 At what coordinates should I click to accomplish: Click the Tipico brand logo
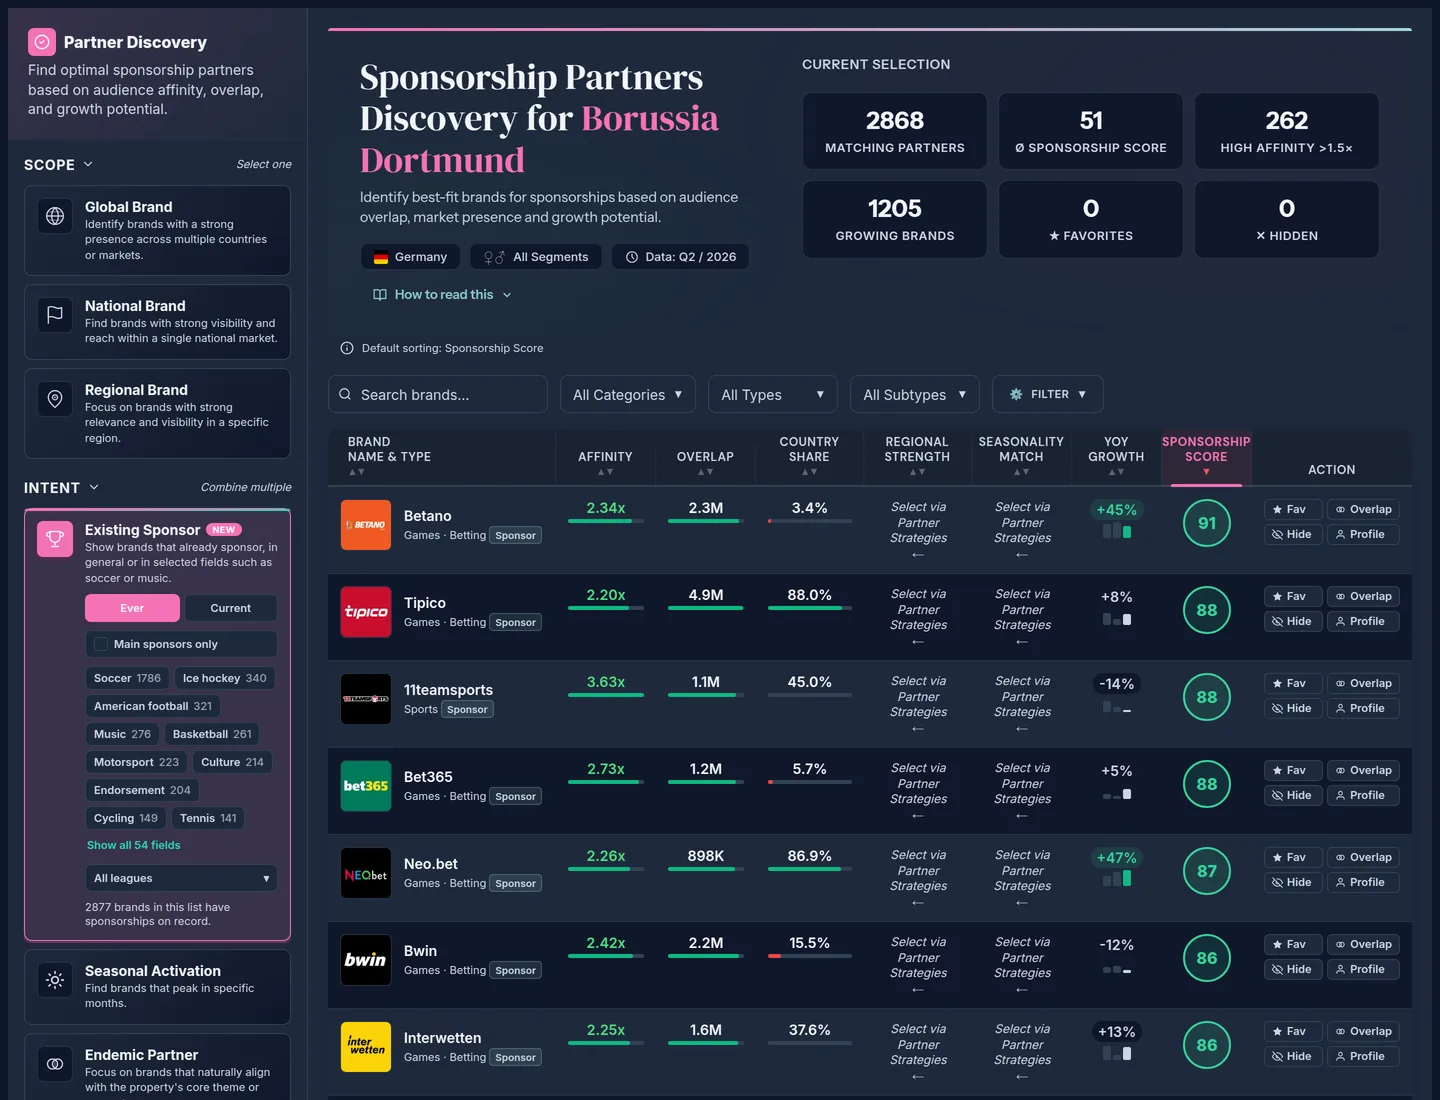pos(366,612)
